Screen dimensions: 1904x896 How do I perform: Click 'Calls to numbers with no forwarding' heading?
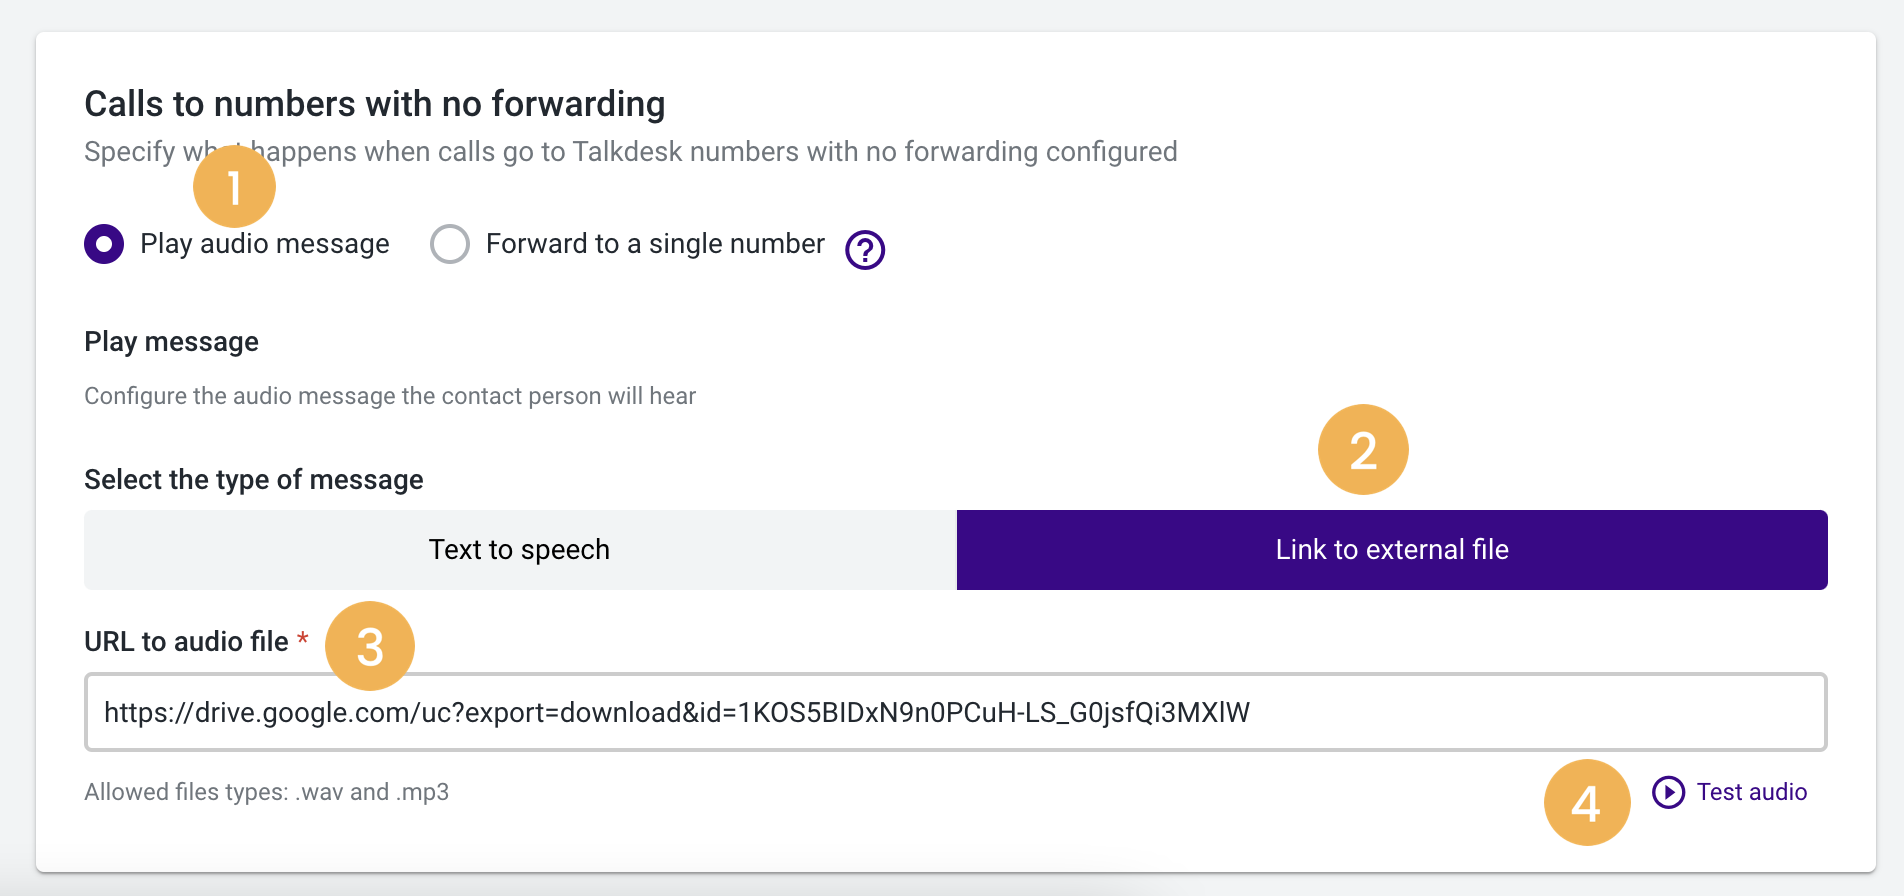(375, 104)
